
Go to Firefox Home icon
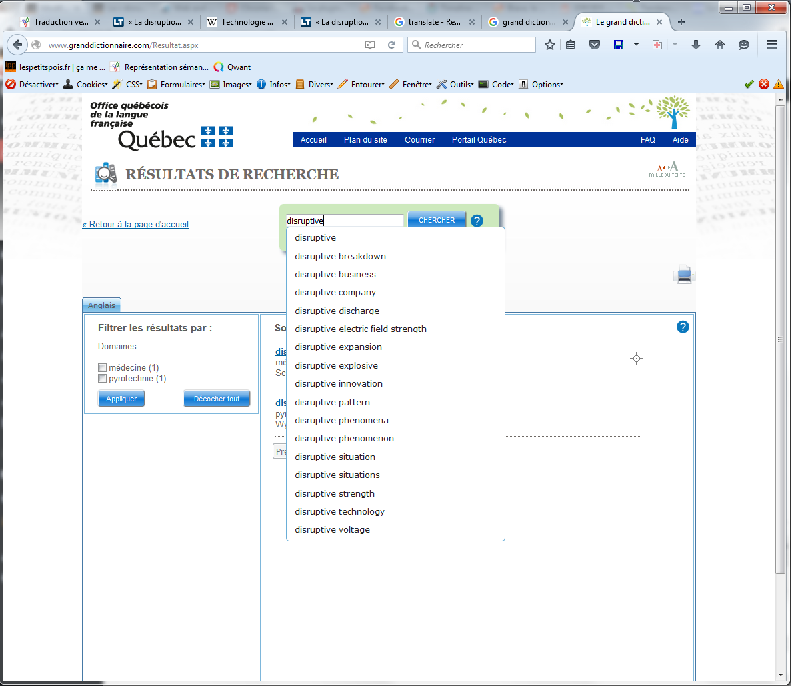(720, 45)
